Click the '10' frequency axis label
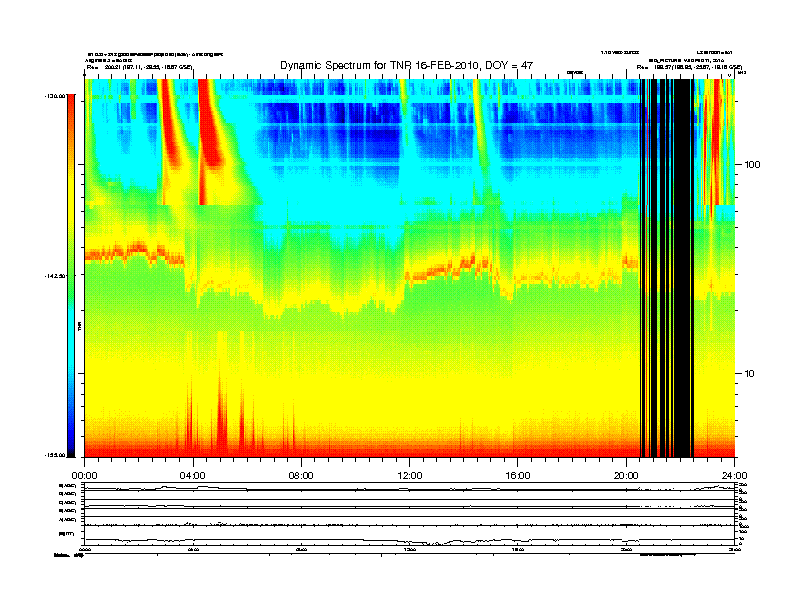 (749, 374)
